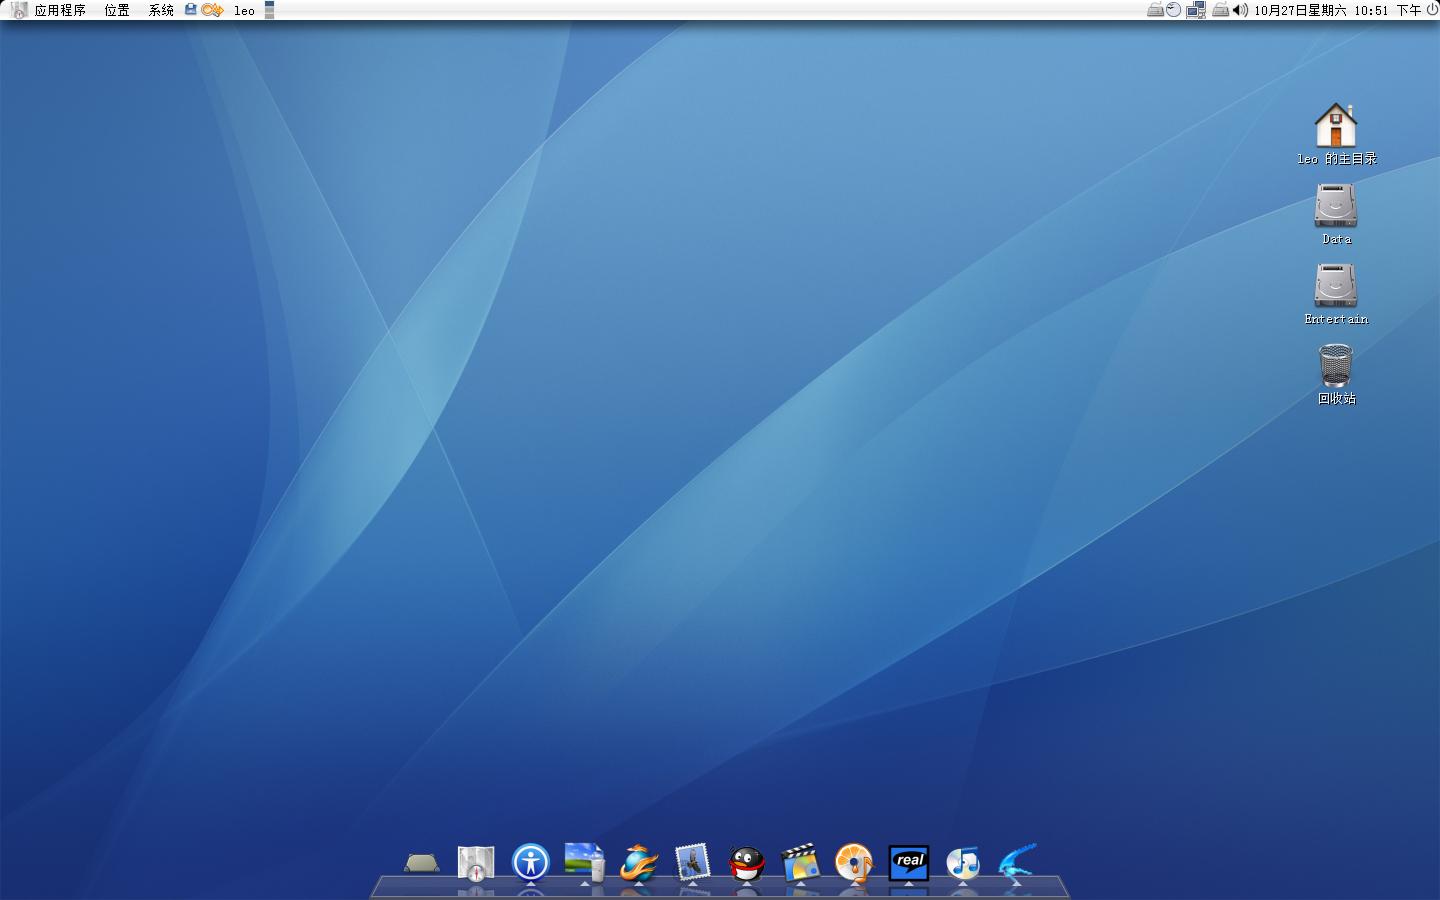Launch the blue bird dock icon

(x=1017, y=862)
